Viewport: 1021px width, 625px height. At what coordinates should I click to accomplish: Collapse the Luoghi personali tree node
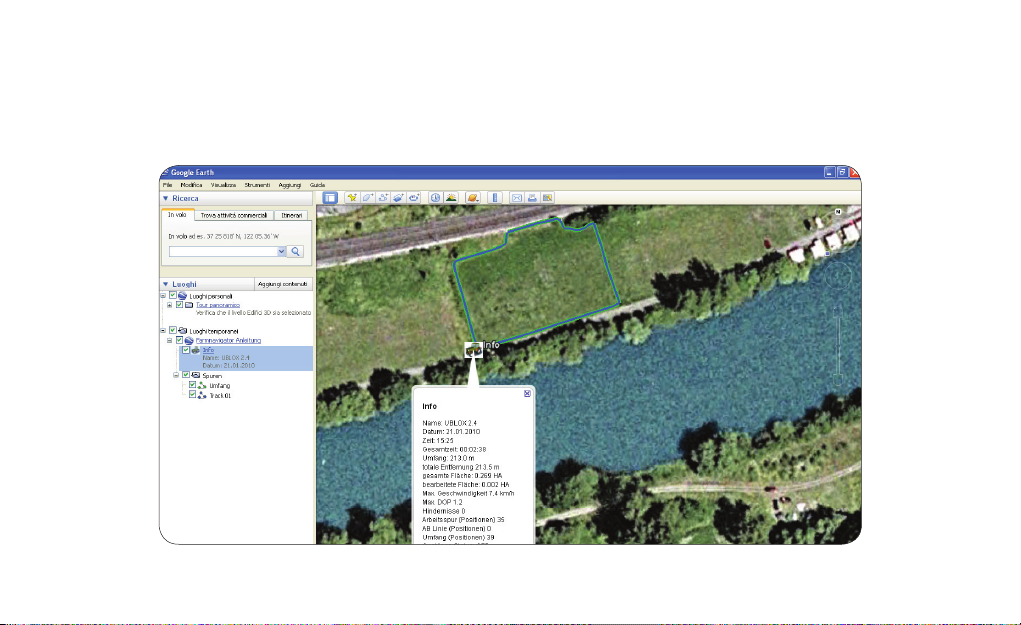click(163, 296)
